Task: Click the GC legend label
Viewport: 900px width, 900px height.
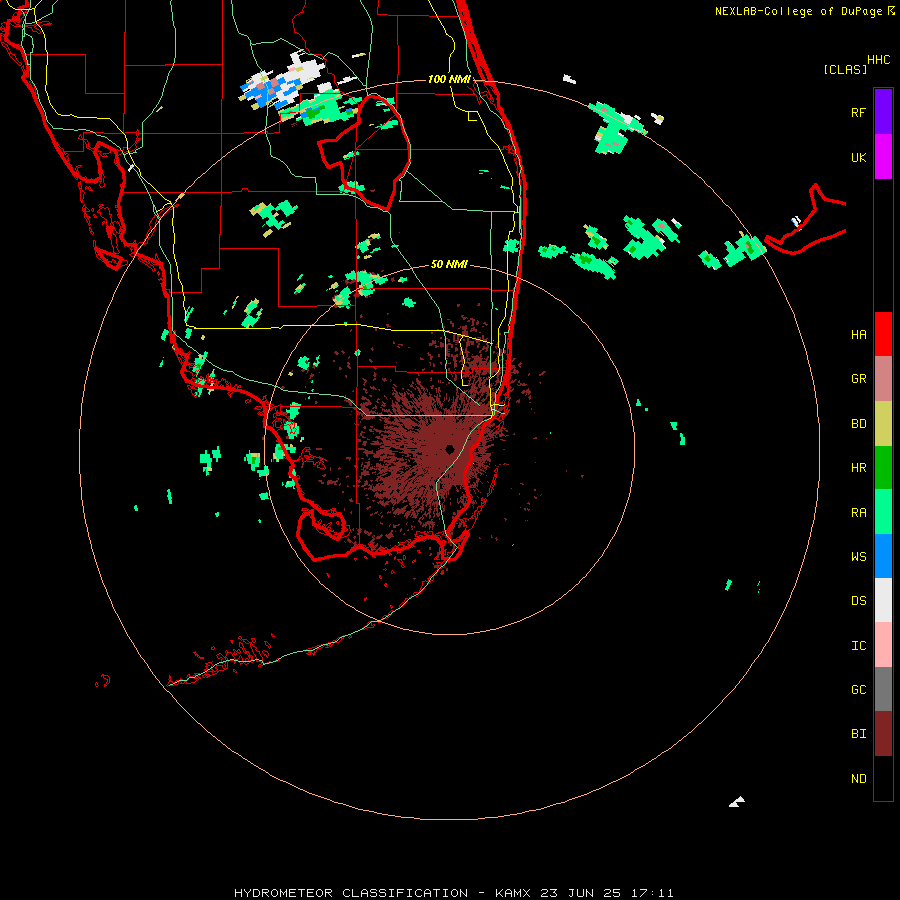Action: pyautogui.click(x=858, y=689)
